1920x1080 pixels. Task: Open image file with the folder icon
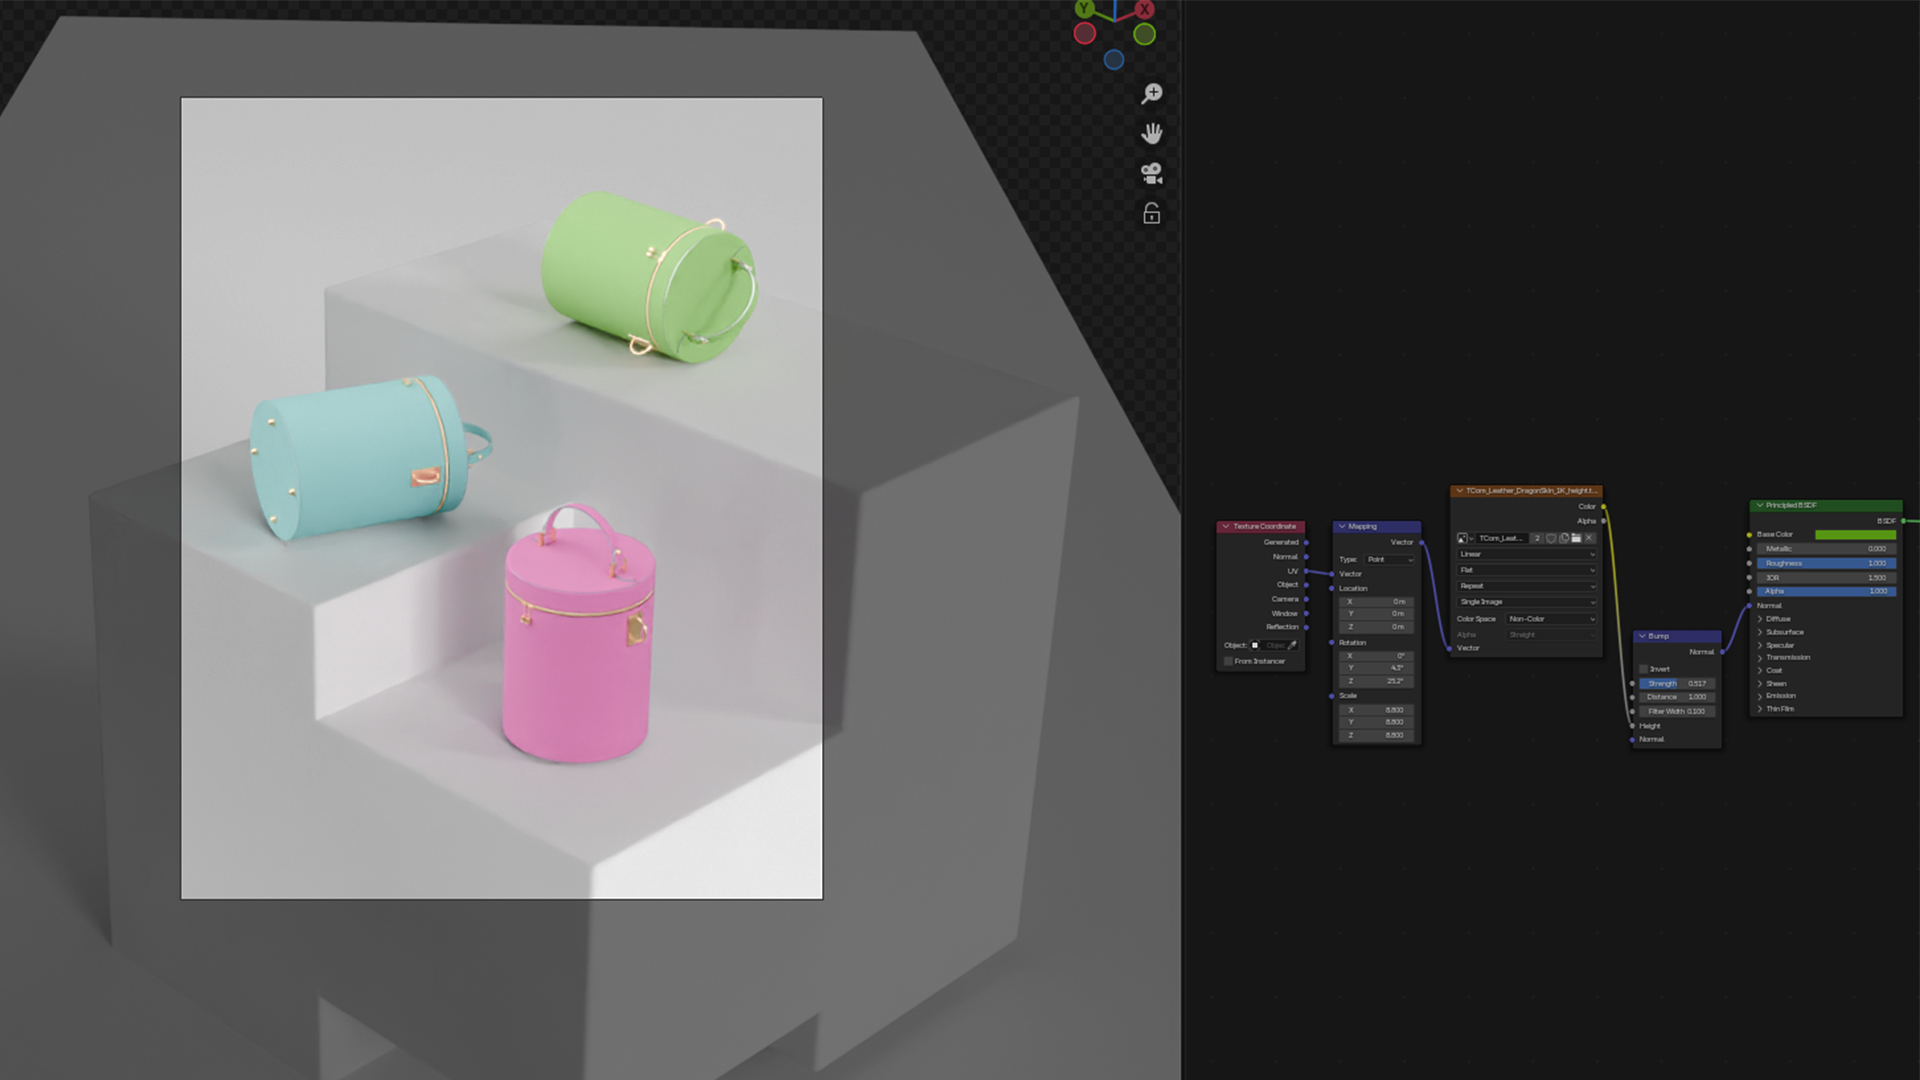[x=1576, y=538]
